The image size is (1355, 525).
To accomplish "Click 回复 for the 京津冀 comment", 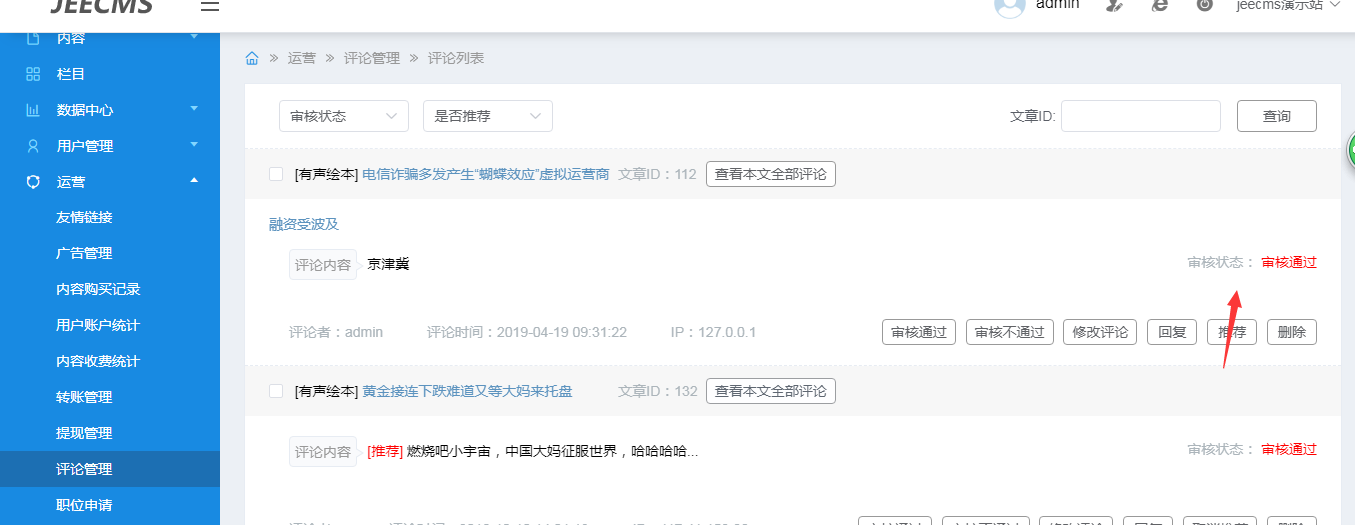I will tap(1172, 332).
